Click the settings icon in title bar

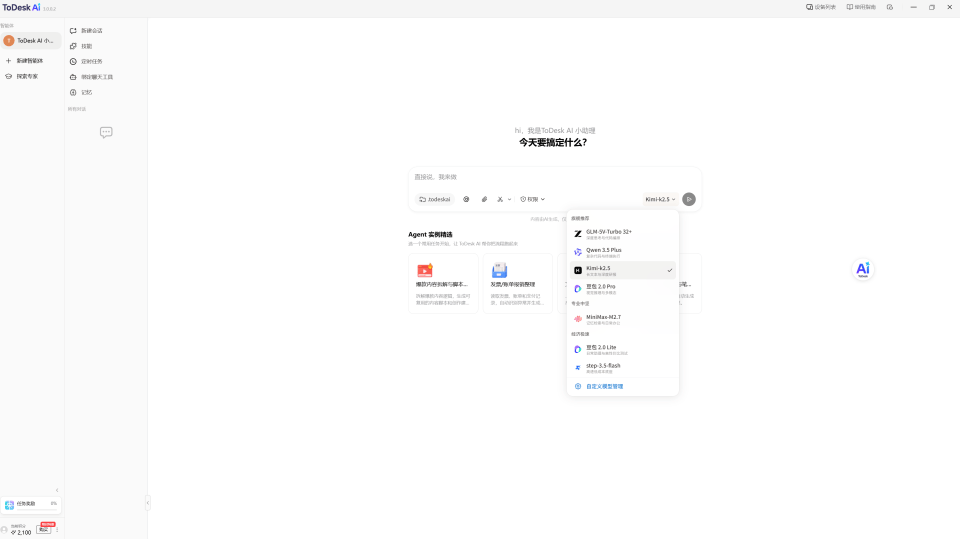pyautogui.click(x=890, y=7)
